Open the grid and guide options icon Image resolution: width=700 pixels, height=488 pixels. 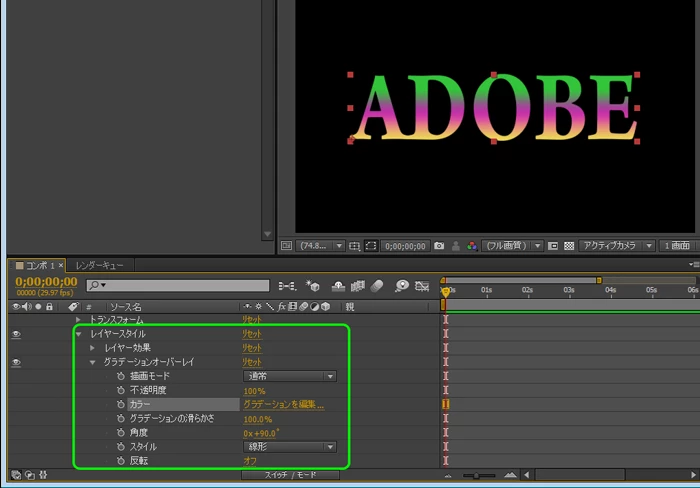[354, 246]
